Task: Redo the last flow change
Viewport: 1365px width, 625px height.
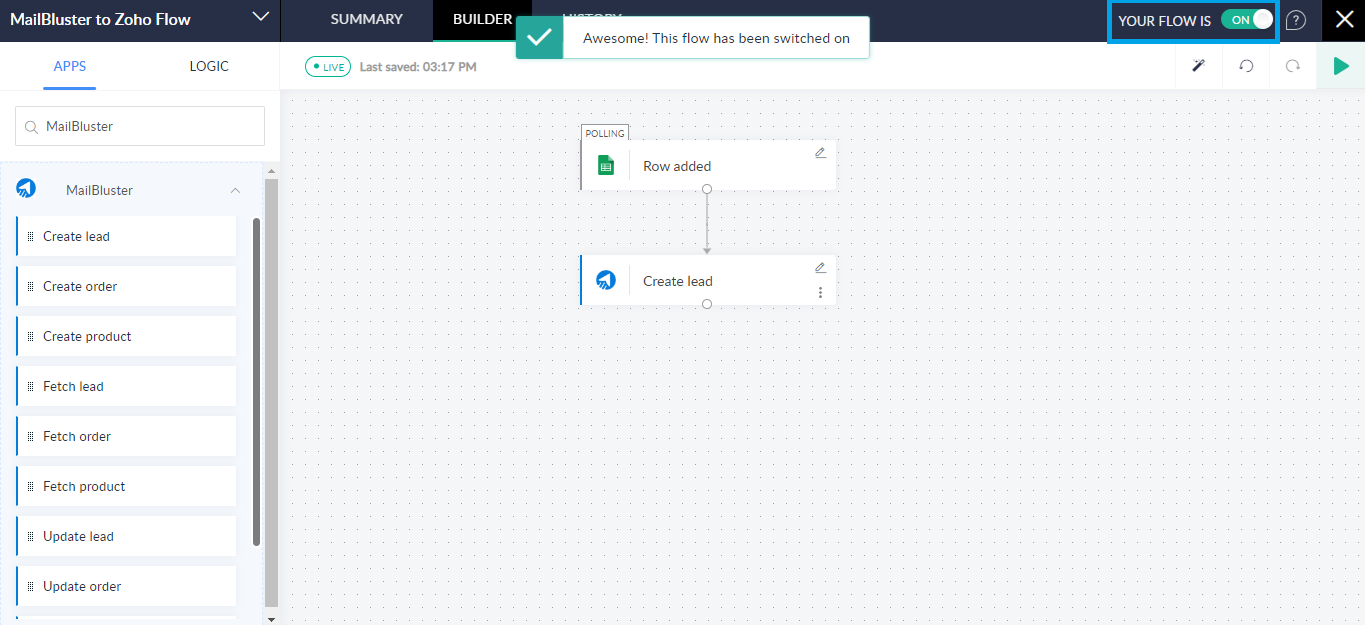Action: click(x=1292, y=65)
